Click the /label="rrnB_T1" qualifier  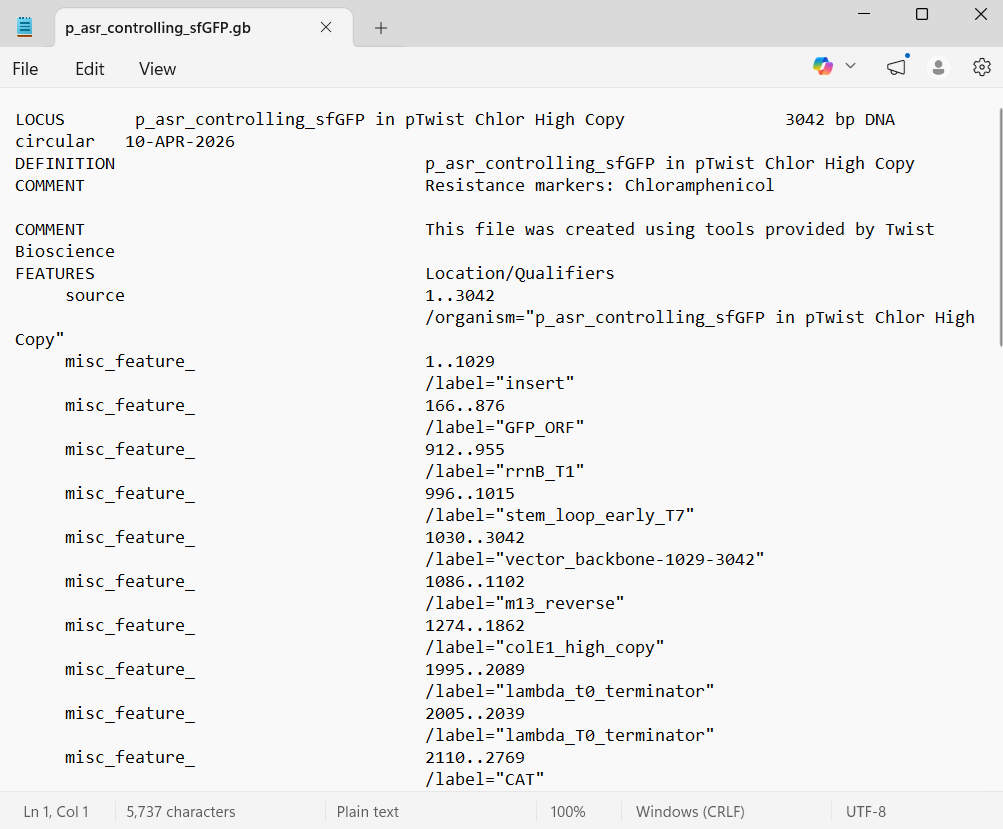[x=505, y=472]
